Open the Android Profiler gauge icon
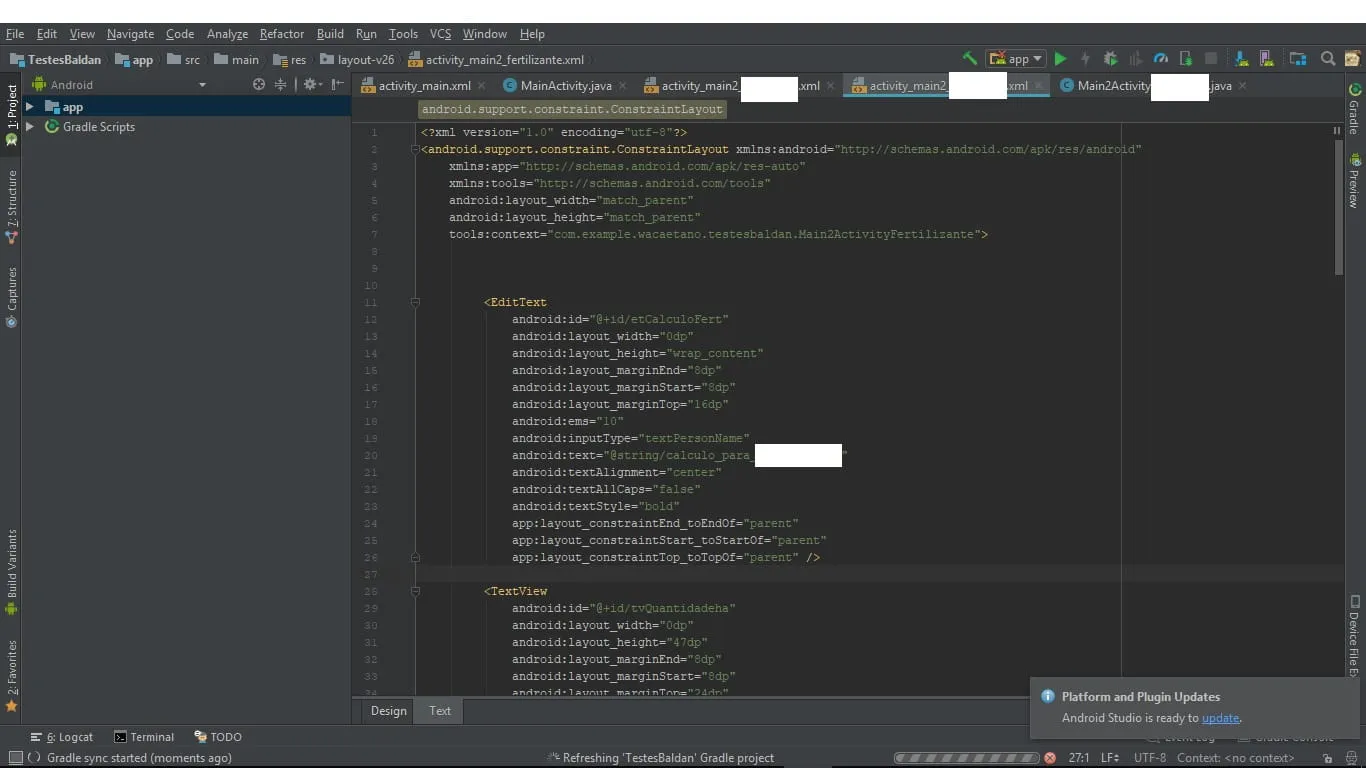This screenshot has width=1366, height=768. 1161,59
